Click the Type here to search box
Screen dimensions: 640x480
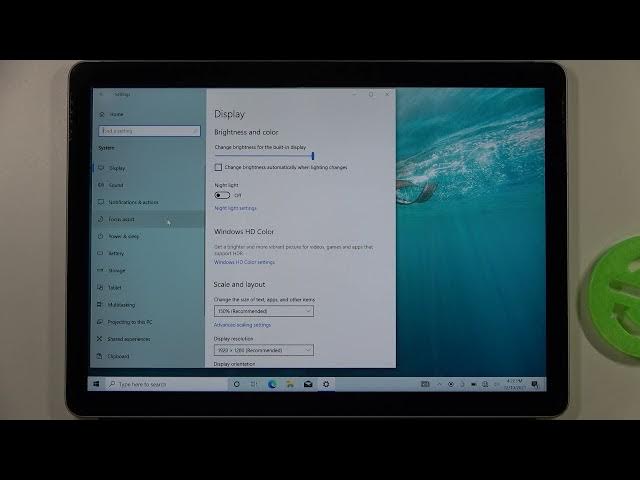[167, 384]
